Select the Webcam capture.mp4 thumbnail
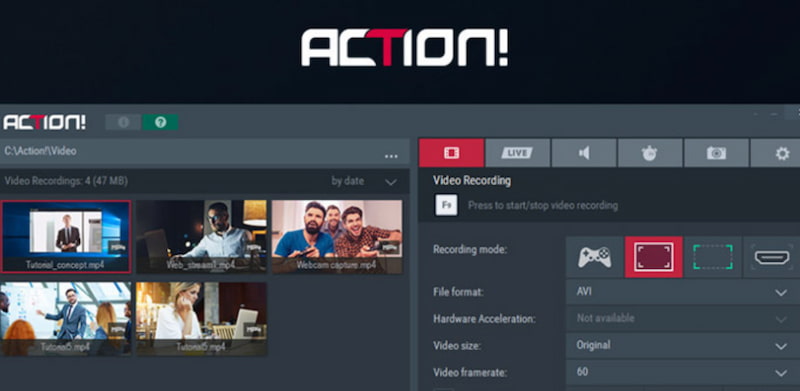Image resolution: width=800 pixels, height=391 pixels. pos(337,236)
